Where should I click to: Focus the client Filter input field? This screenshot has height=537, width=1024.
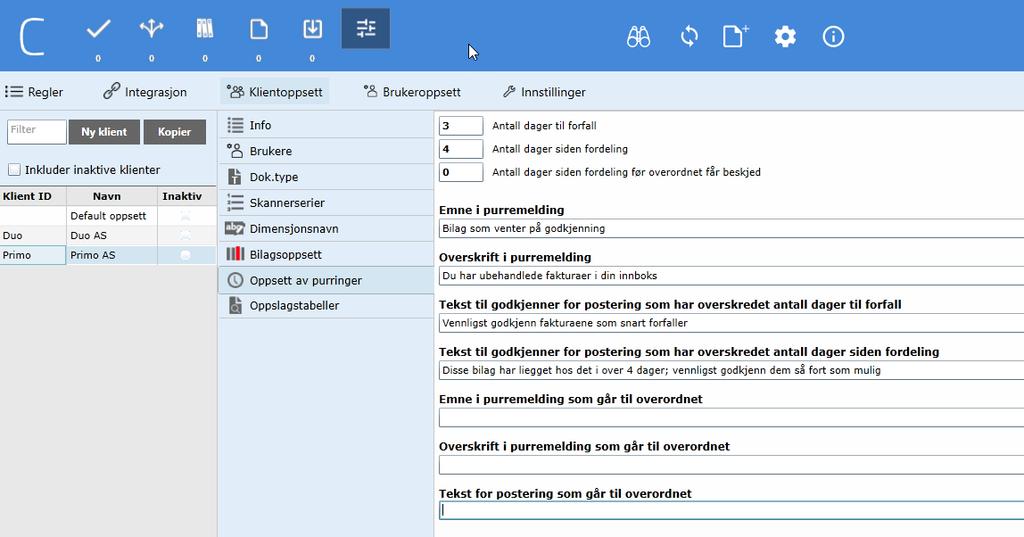(37, 131)
